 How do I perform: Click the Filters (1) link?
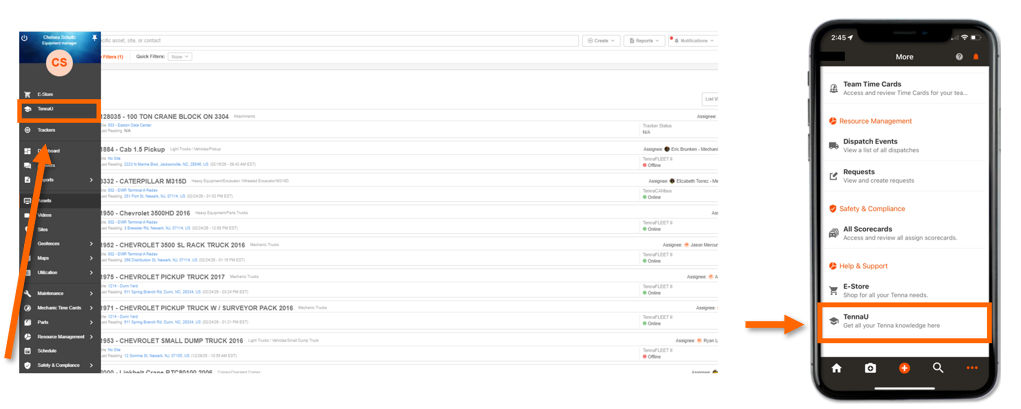point(113,57)
